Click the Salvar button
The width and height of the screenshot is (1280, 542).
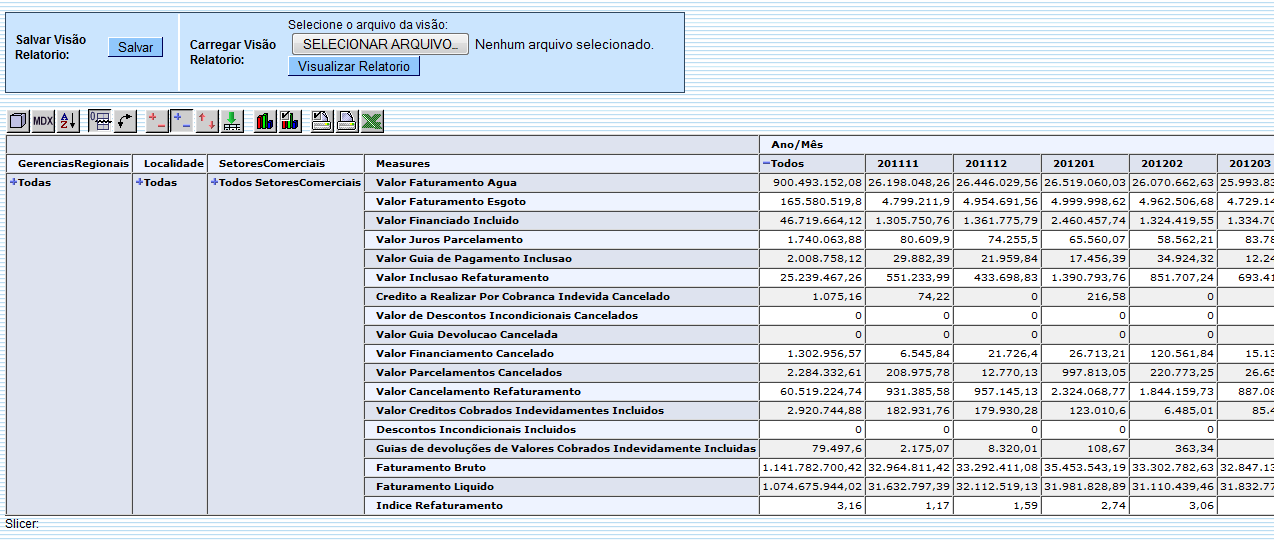(135, 47)
